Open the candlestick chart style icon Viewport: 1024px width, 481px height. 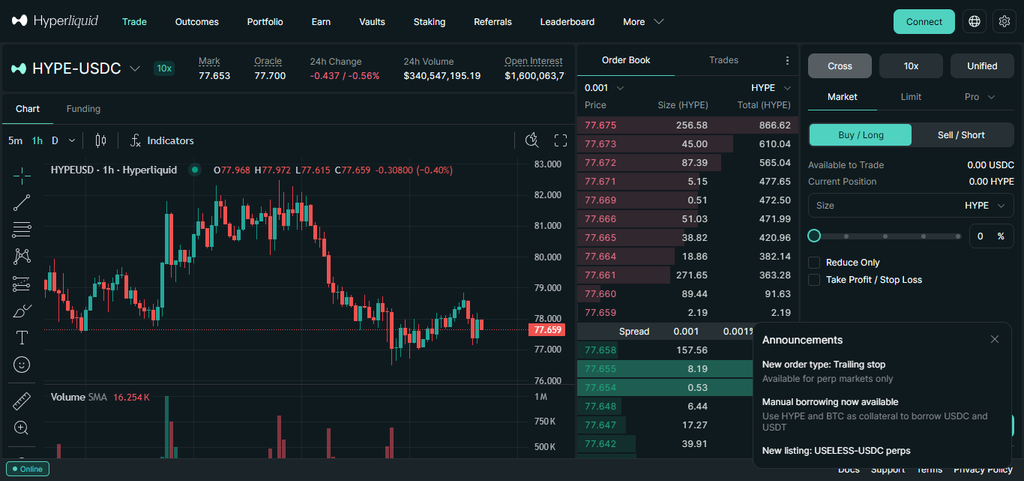pyautogui.click(x=101, y=140)
